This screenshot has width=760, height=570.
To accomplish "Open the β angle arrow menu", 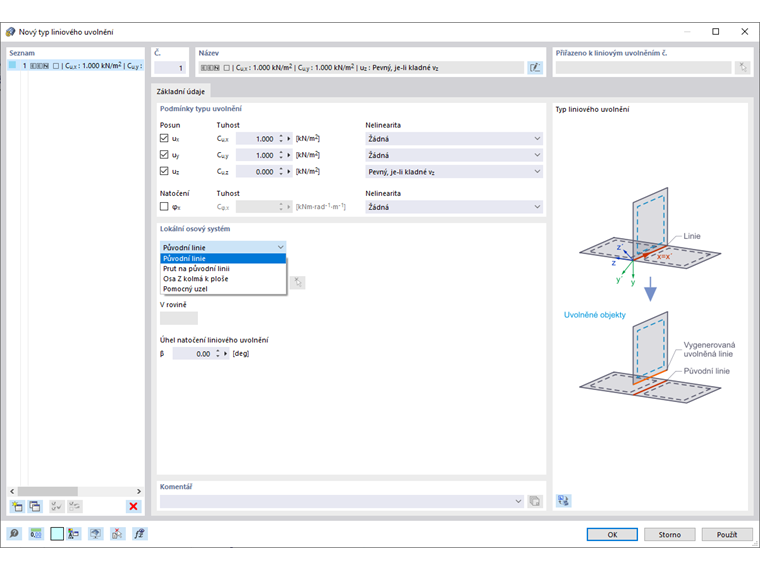I will 225,354.
